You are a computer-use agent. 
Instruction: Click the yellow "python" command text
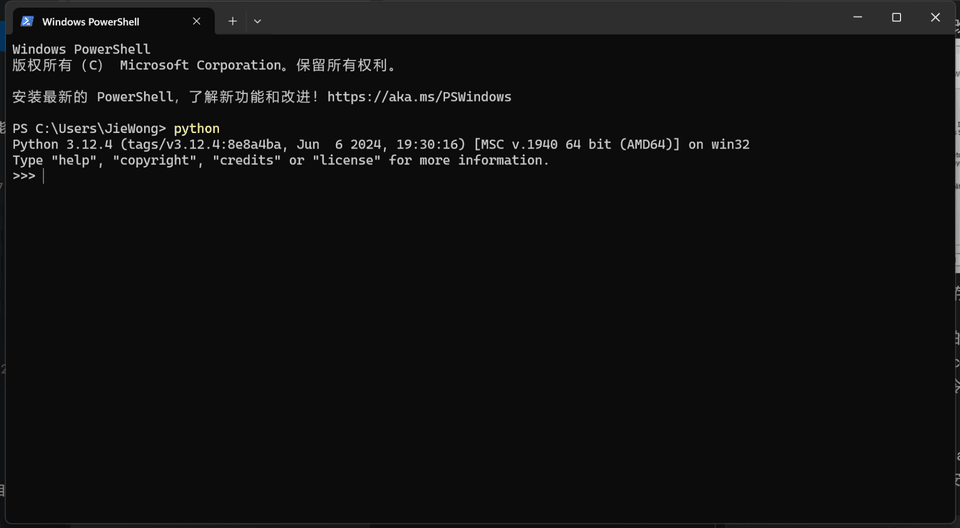[x=196, y=129]
